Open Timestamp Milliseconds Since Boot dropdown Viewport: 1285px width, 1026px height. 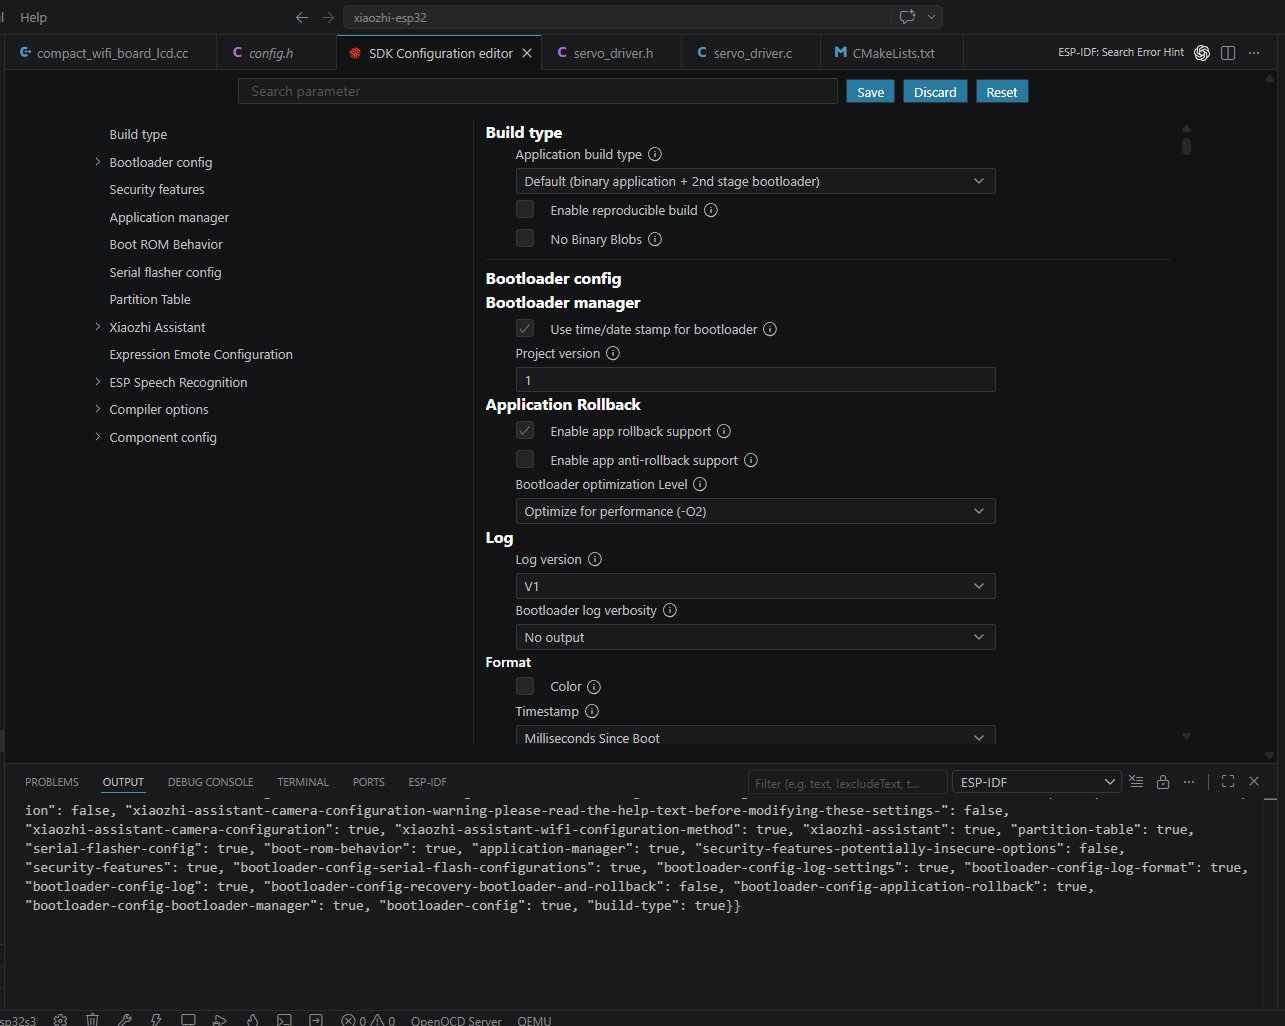pos(755,736)
